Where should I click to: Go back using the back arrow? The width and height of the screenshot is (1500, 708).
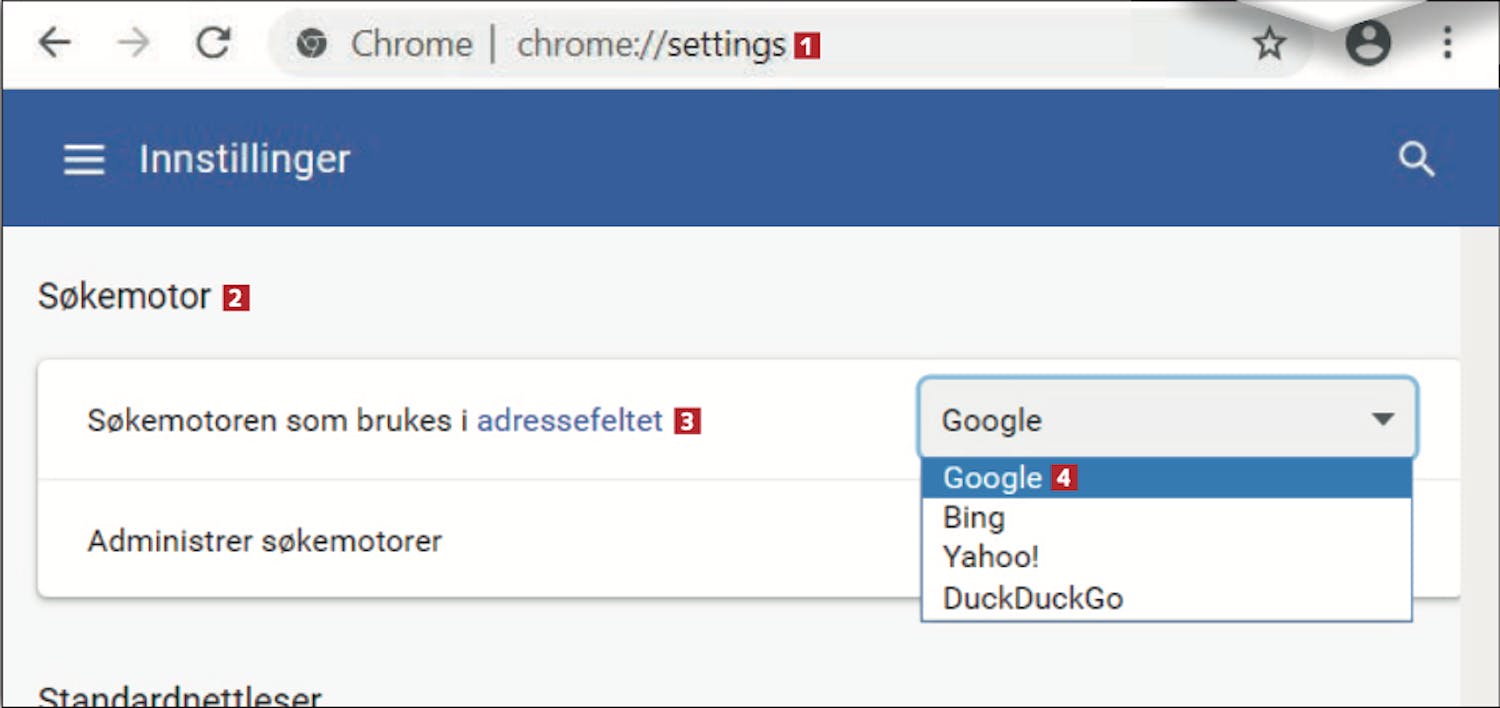[x=55, y=43]
